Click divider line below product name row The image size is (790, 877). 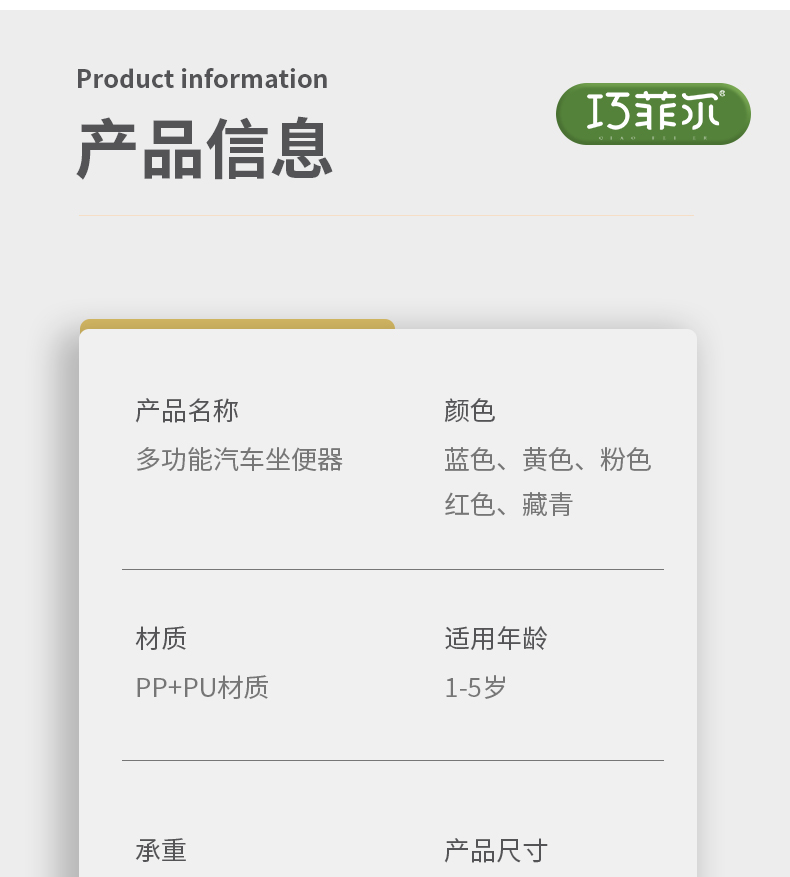tap(393, 569)
